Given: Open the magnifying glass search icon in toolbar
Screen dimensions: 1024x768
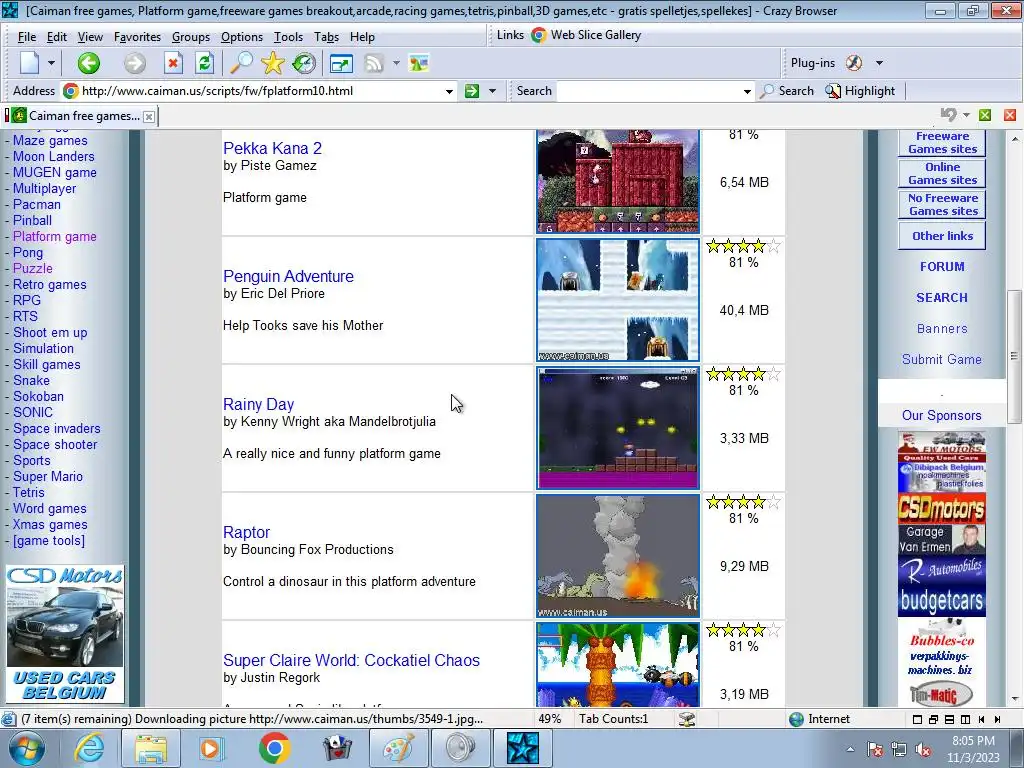Looking at the screenshot, I should click(x=241, y=63).
